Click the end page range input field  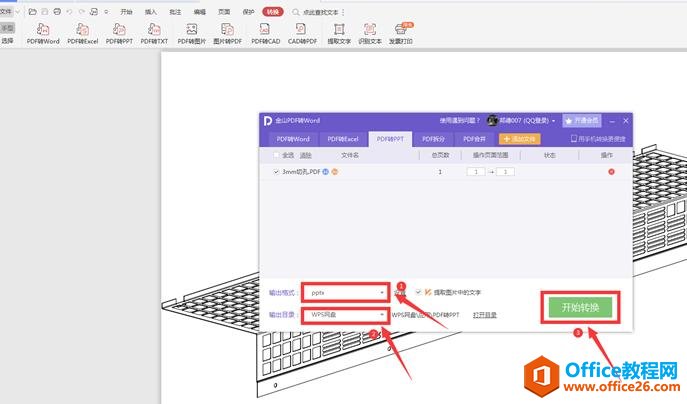[505, 172]
